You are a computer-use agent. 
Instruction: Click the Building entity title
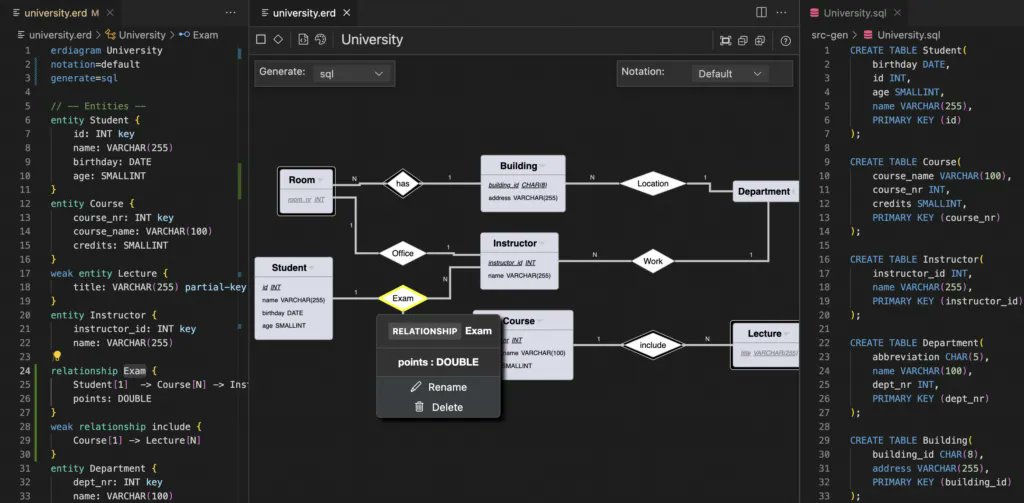point(519,166)
